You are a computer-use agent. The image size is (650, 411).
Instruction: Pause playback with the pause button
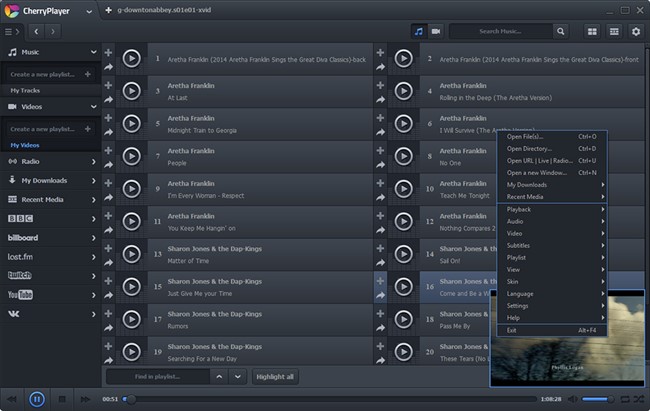tap(36, 399)
